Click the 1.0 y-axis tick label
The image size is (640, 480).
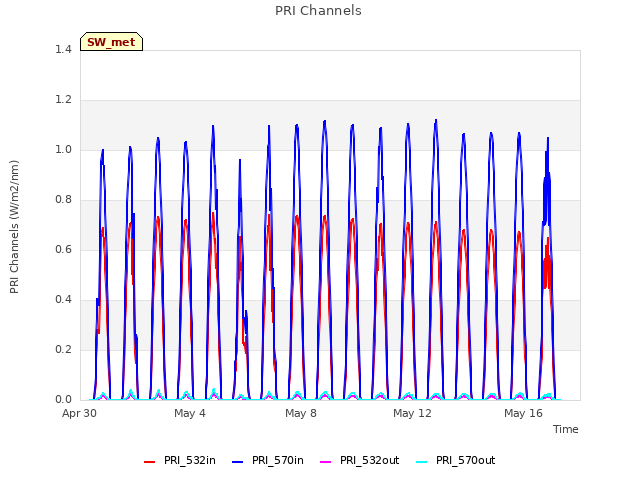63,149
